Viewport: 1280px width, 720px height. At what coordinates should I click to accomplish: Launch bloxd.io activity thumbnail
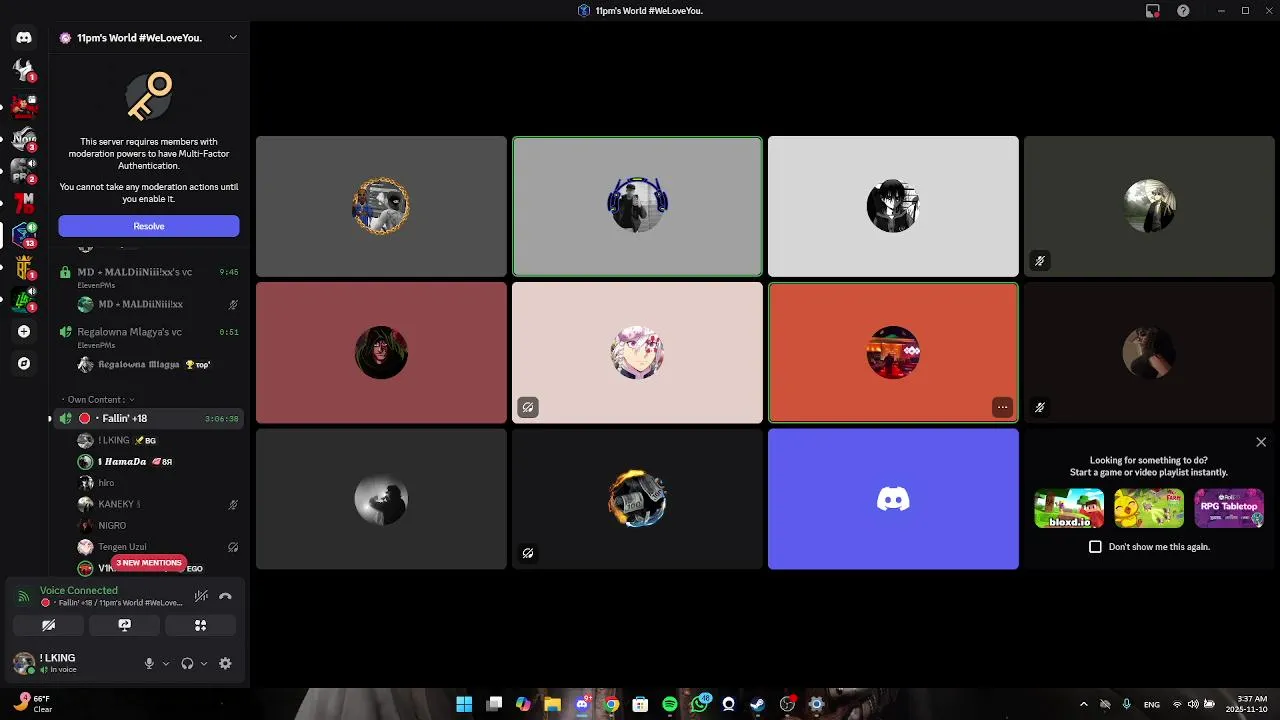tap(1069, 508)
